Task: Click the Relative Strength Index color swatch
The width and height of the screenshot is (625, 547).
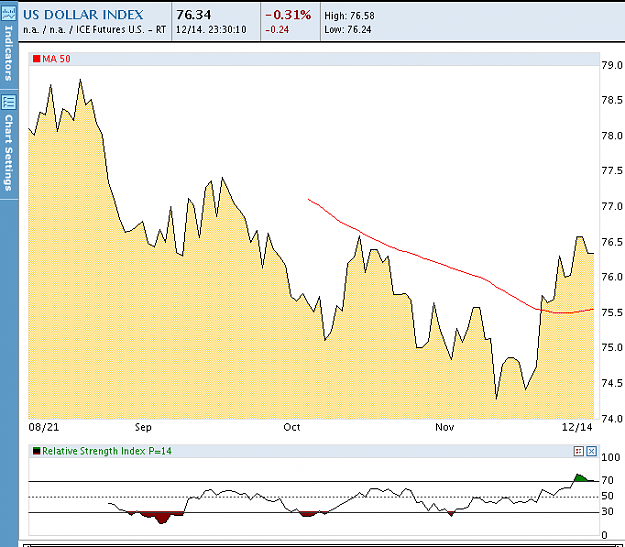Action: tap(36, 451)
